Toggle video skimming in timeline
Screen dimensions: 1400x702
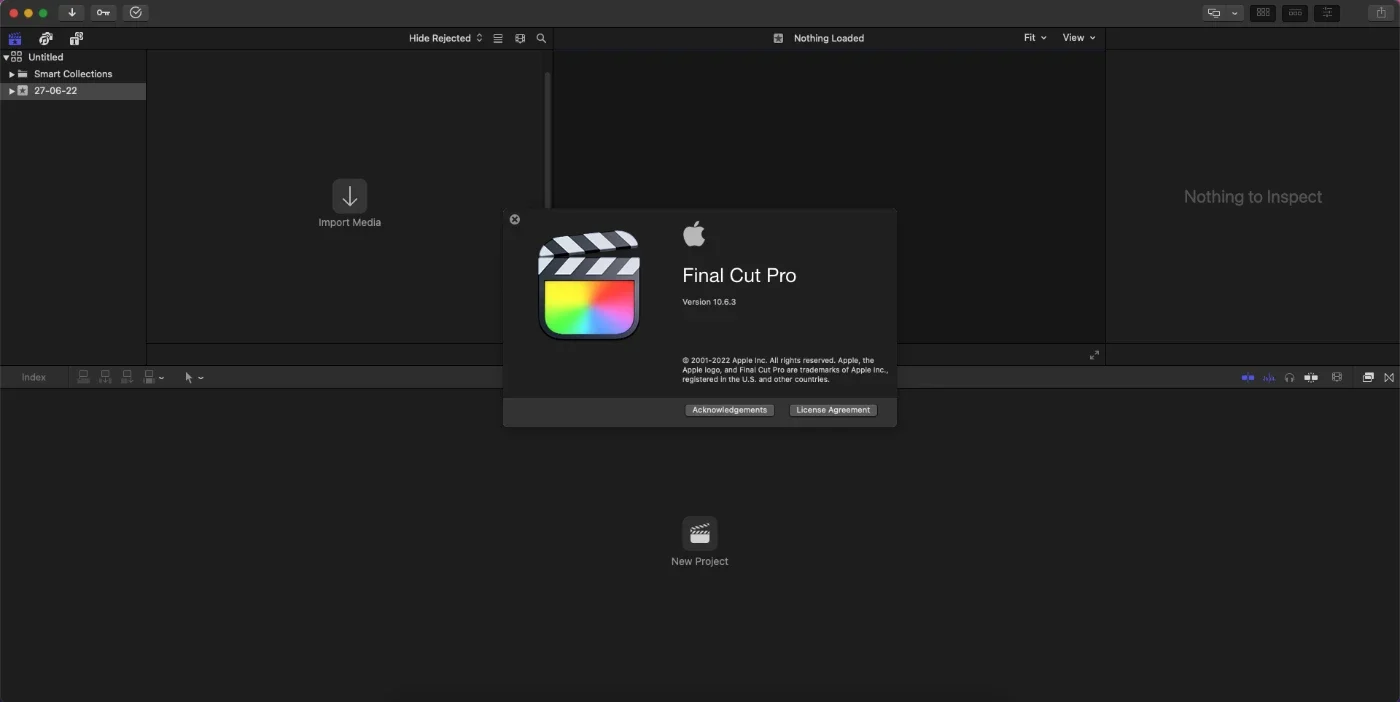click(x=1248, y=377)
